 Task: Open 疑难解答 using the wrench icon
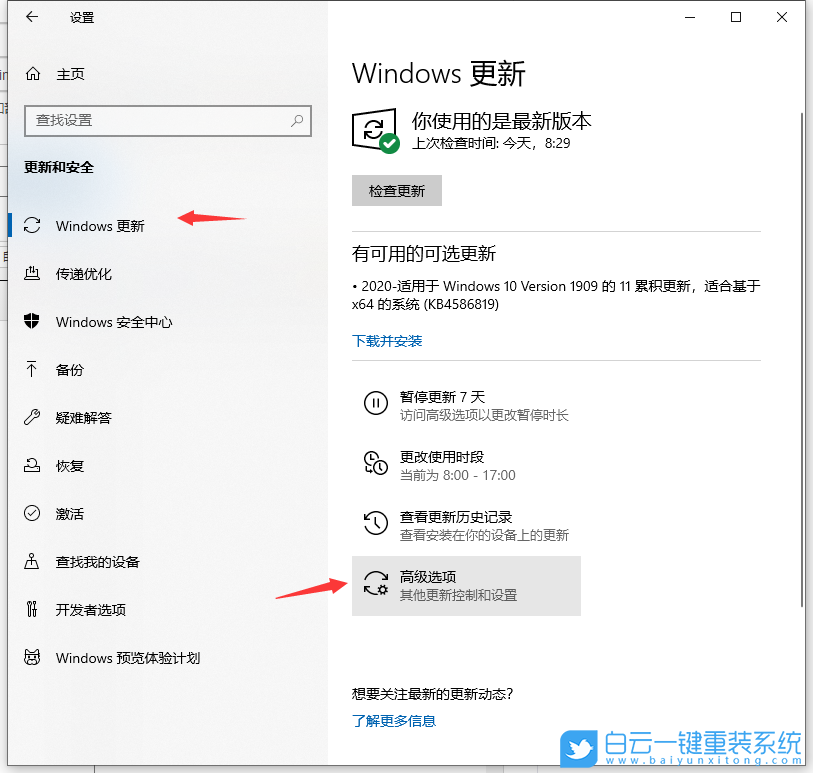[30, 418]
